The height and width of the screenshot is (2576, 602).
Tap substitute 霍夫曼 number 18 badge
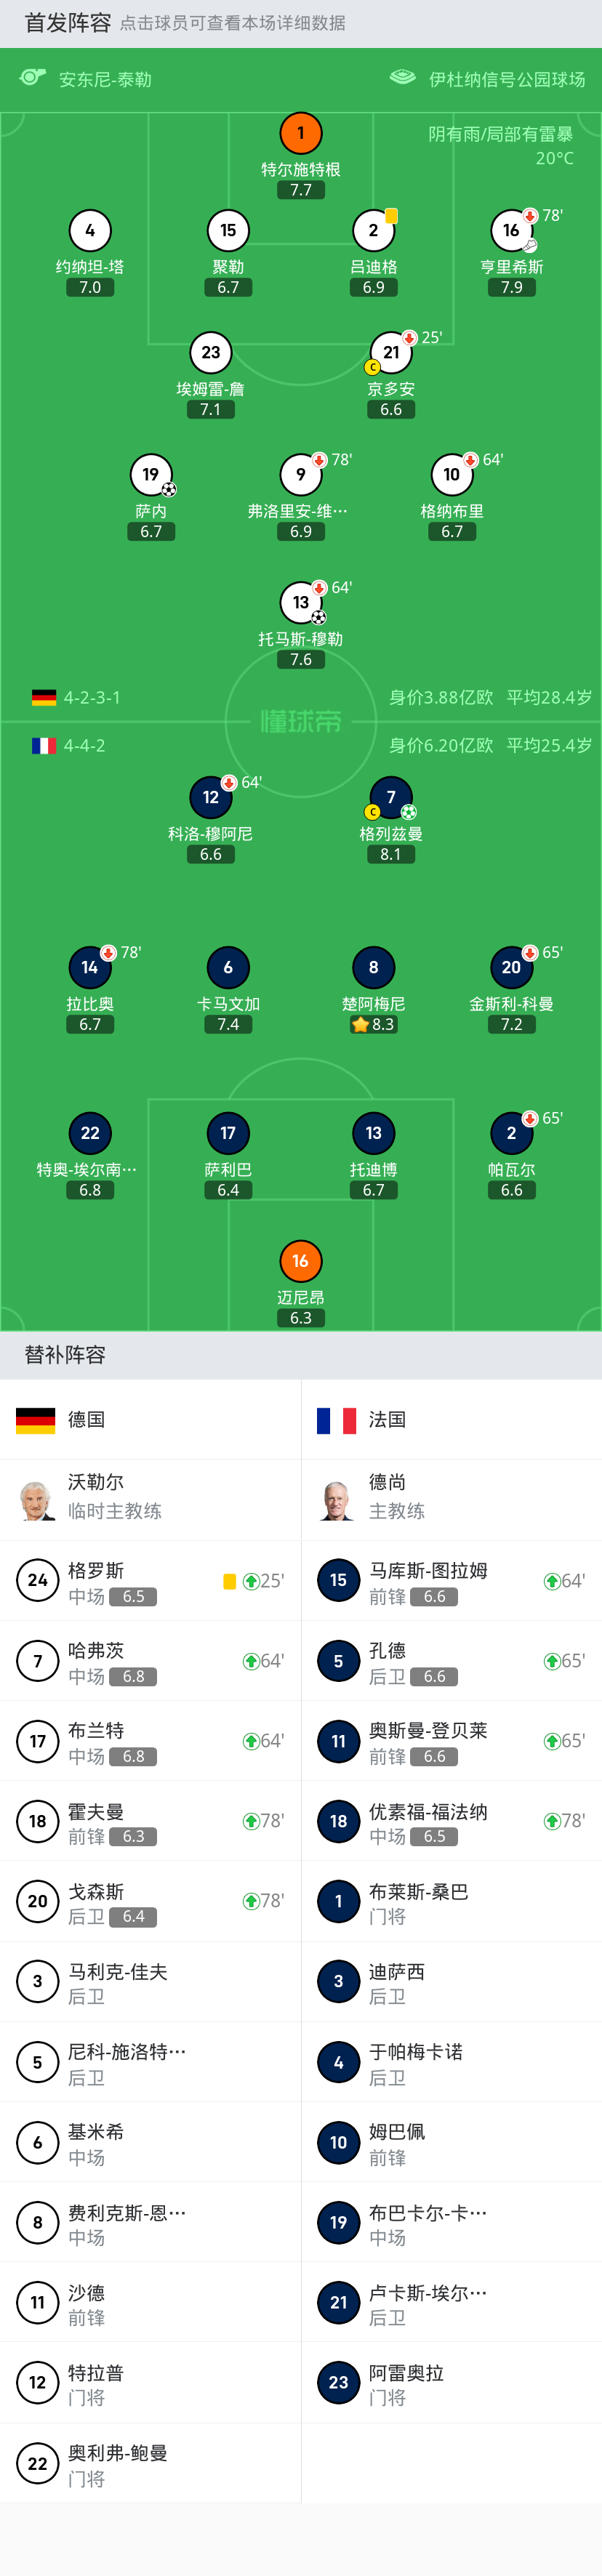[x=38, y=1821]
